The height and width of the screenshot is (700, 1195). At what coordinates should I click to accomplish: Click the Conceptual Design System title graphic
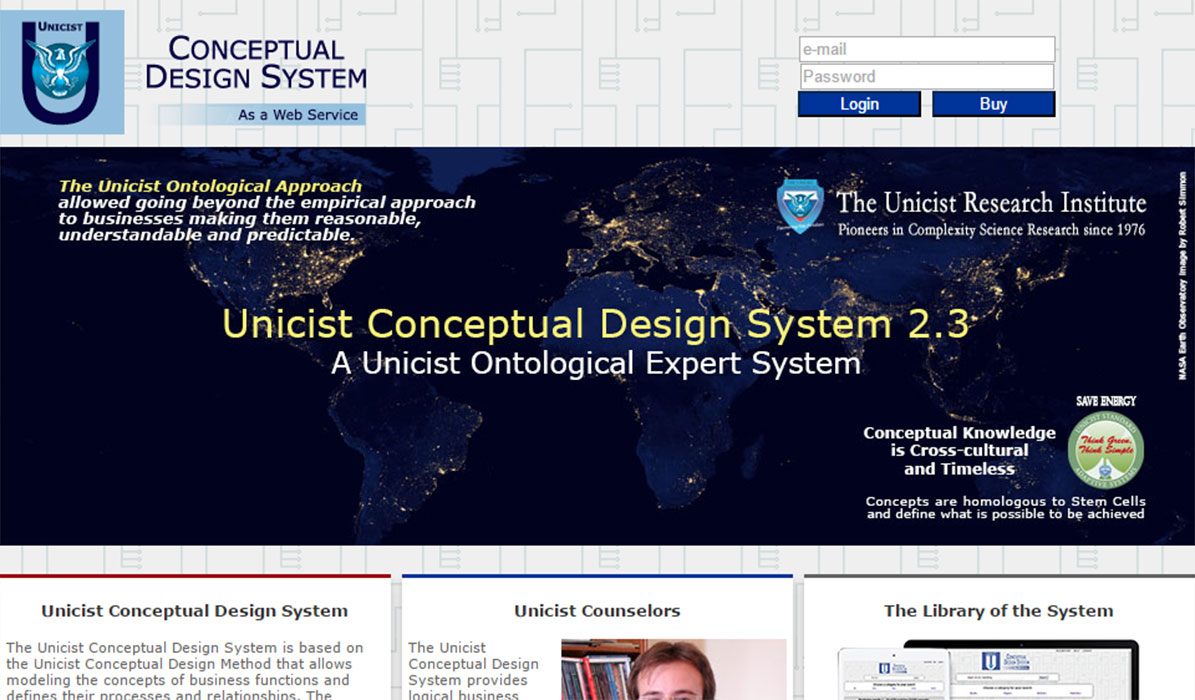point(256,63)
